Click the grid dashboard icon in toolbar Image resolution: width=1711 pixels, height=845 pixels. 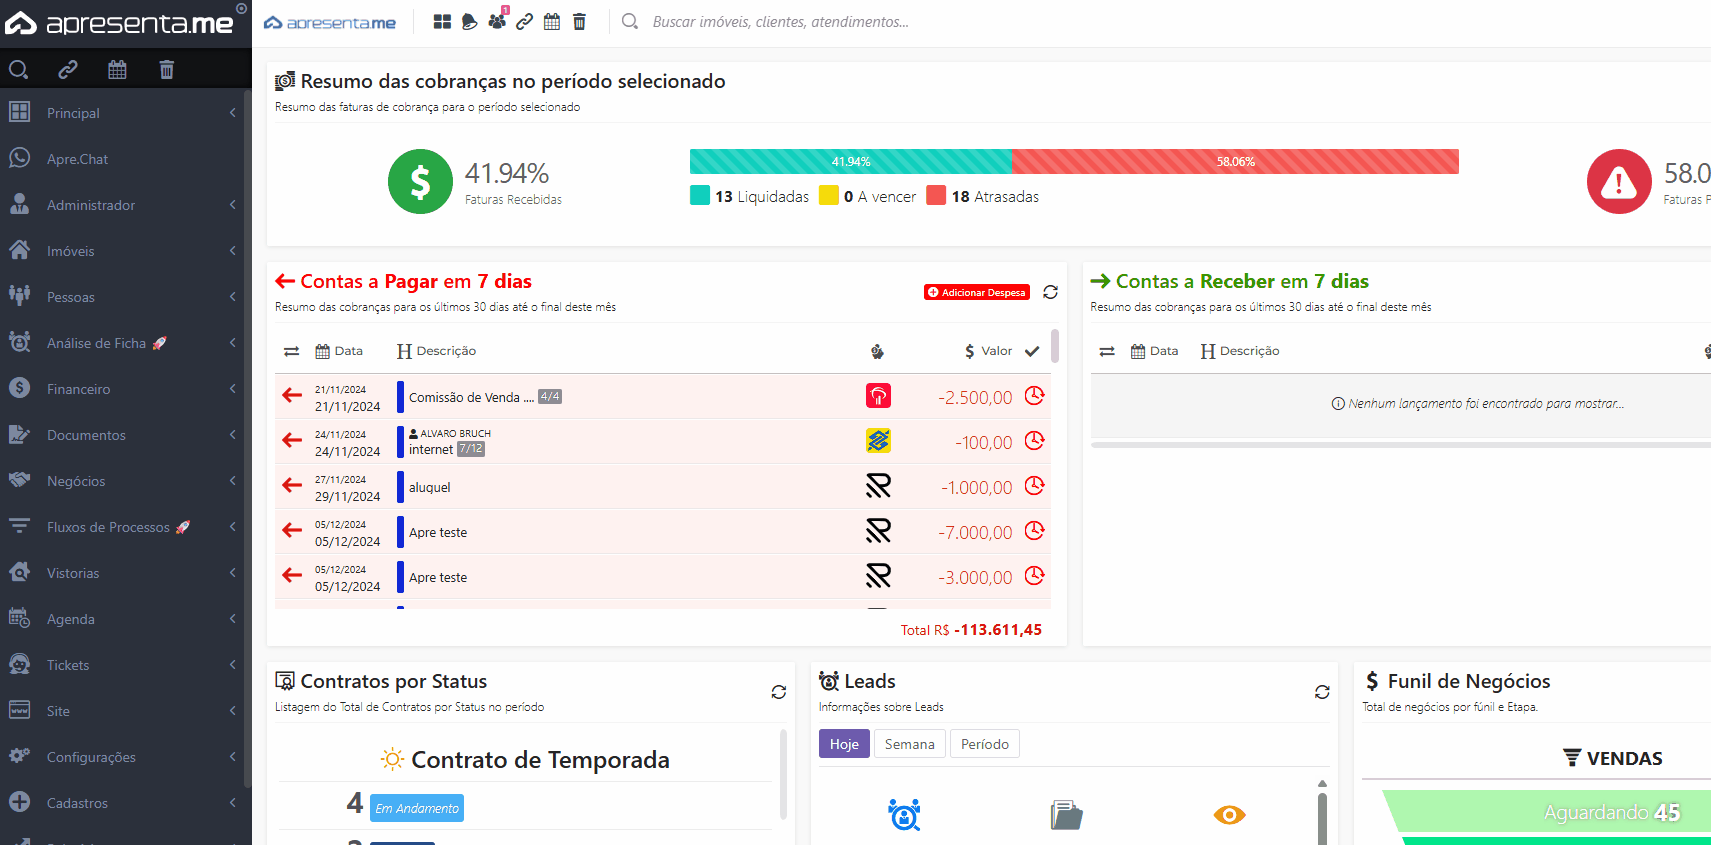[x=442, y=22]
